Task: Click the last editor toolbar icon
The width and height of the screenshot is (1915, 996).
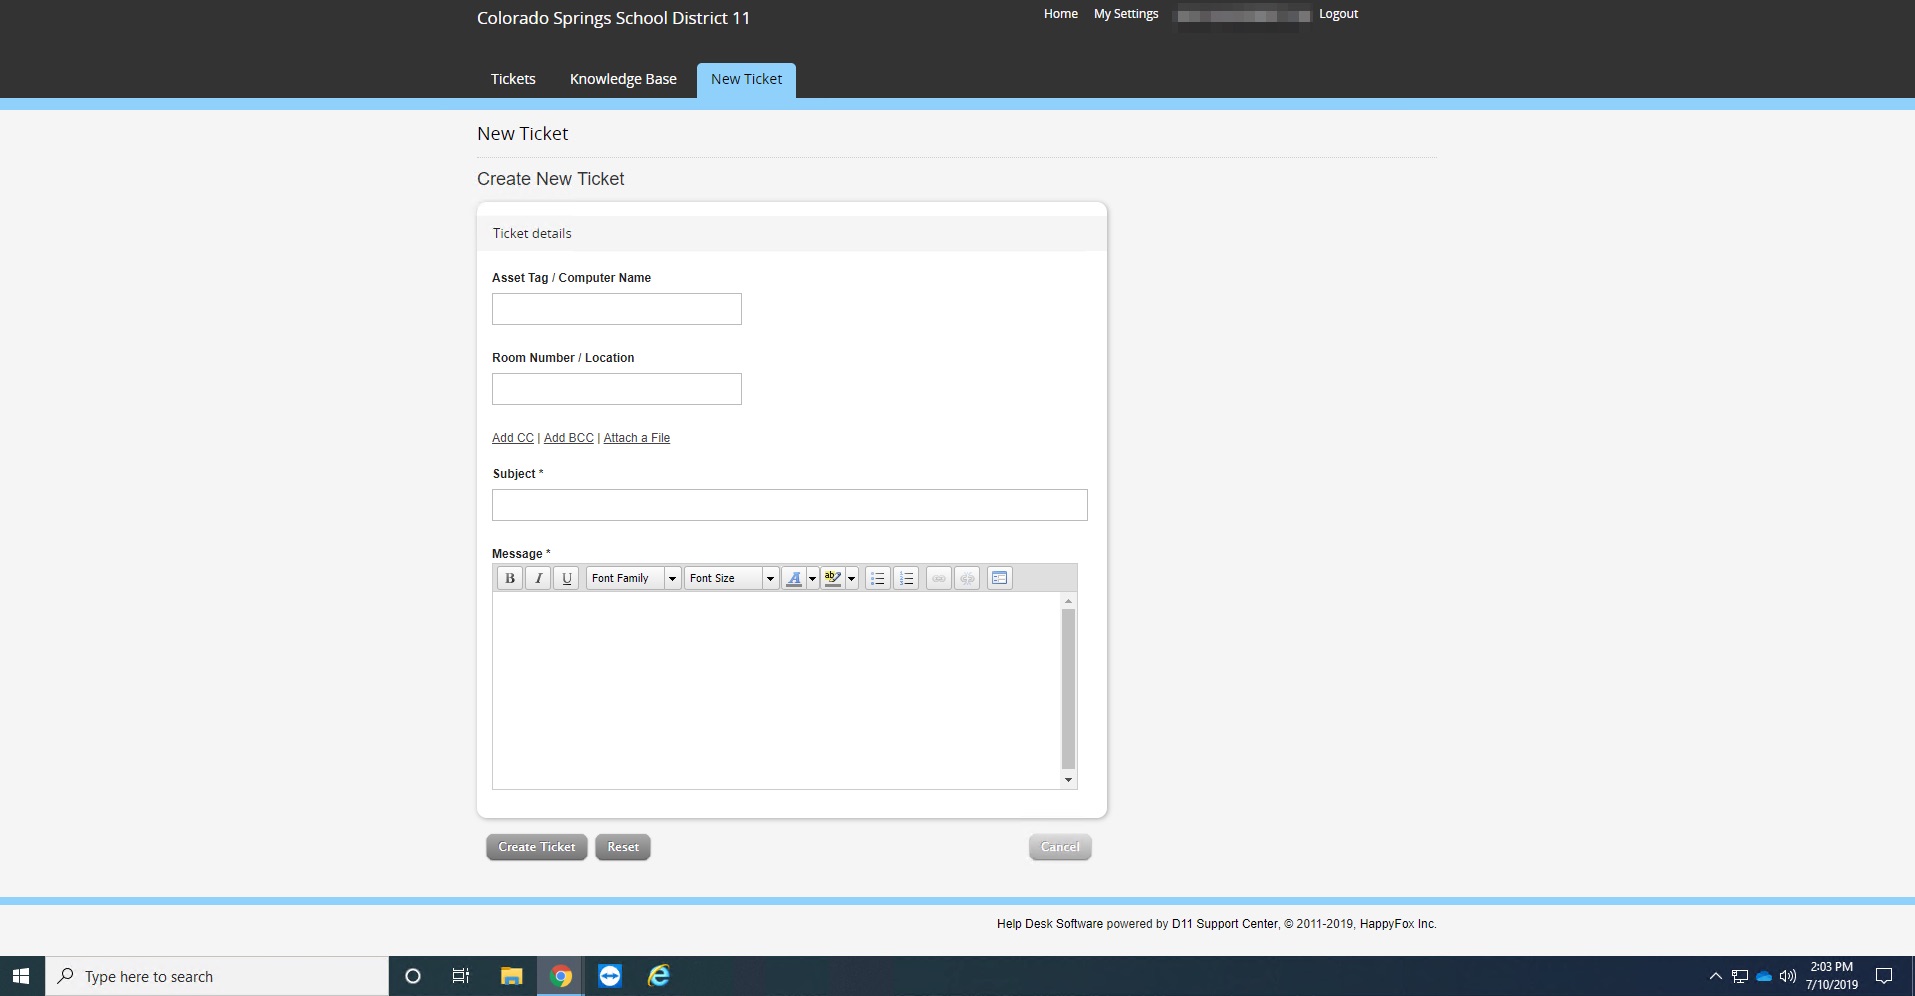Action: tap(999, 578)
